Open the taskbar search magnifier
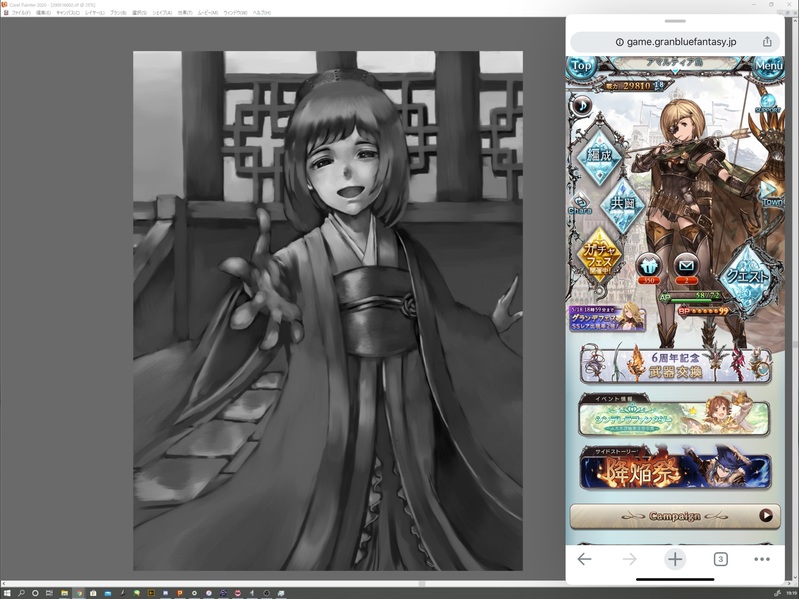The width and height of the screenshot is (799, 599). coord(21,593)
